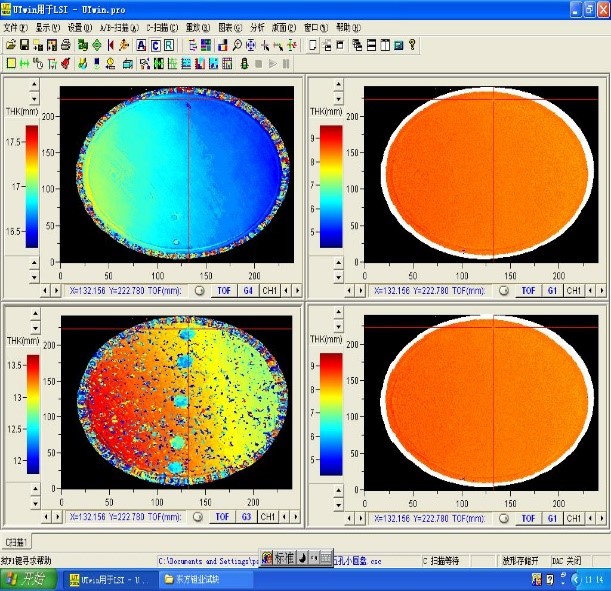Click the top-left panel THK color scale bar

32,187
